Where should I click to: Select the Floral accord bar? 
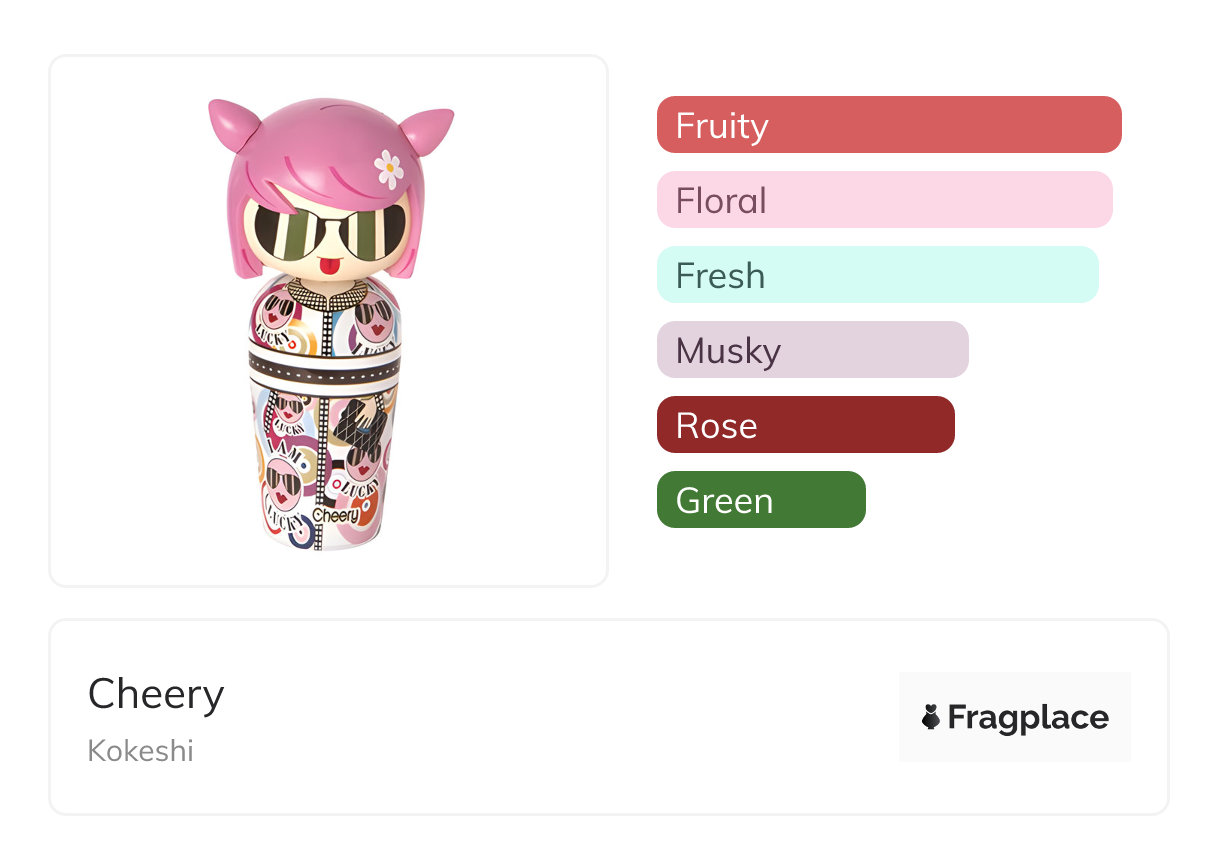(884, 200)
